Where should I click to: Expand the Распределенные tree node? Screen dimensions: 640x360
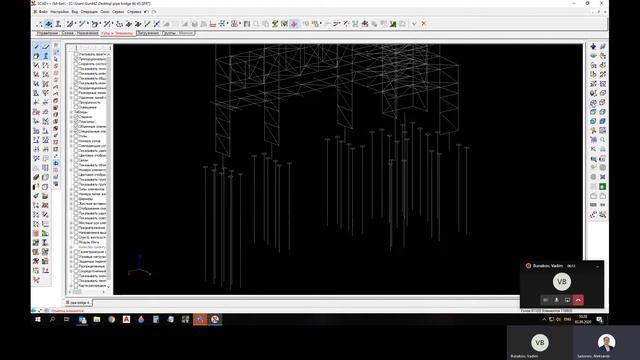[x=71, y=266]
